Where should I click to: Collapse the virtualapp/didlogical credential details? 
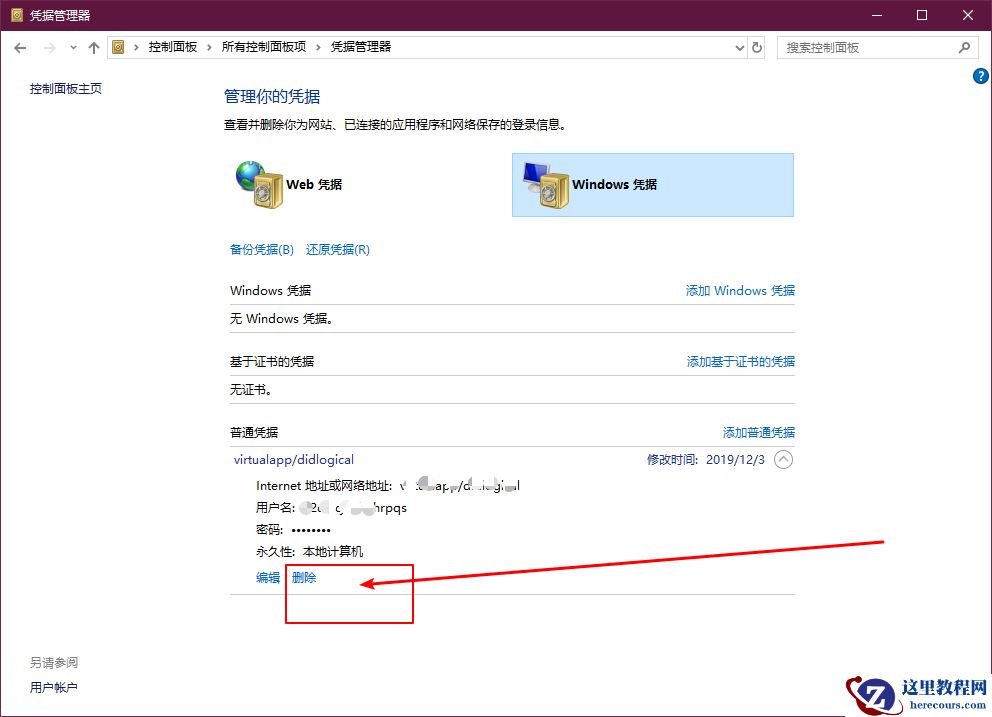tap(783, 459)
